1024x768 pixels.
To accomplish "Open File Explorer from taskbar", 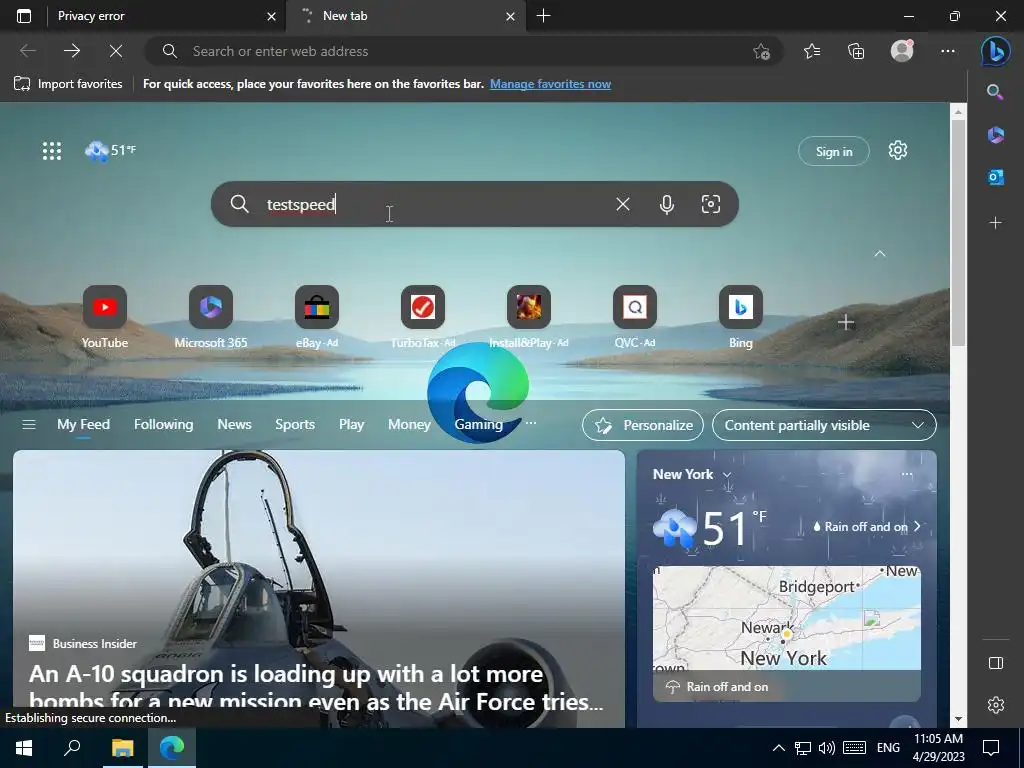I will [122, 748].
